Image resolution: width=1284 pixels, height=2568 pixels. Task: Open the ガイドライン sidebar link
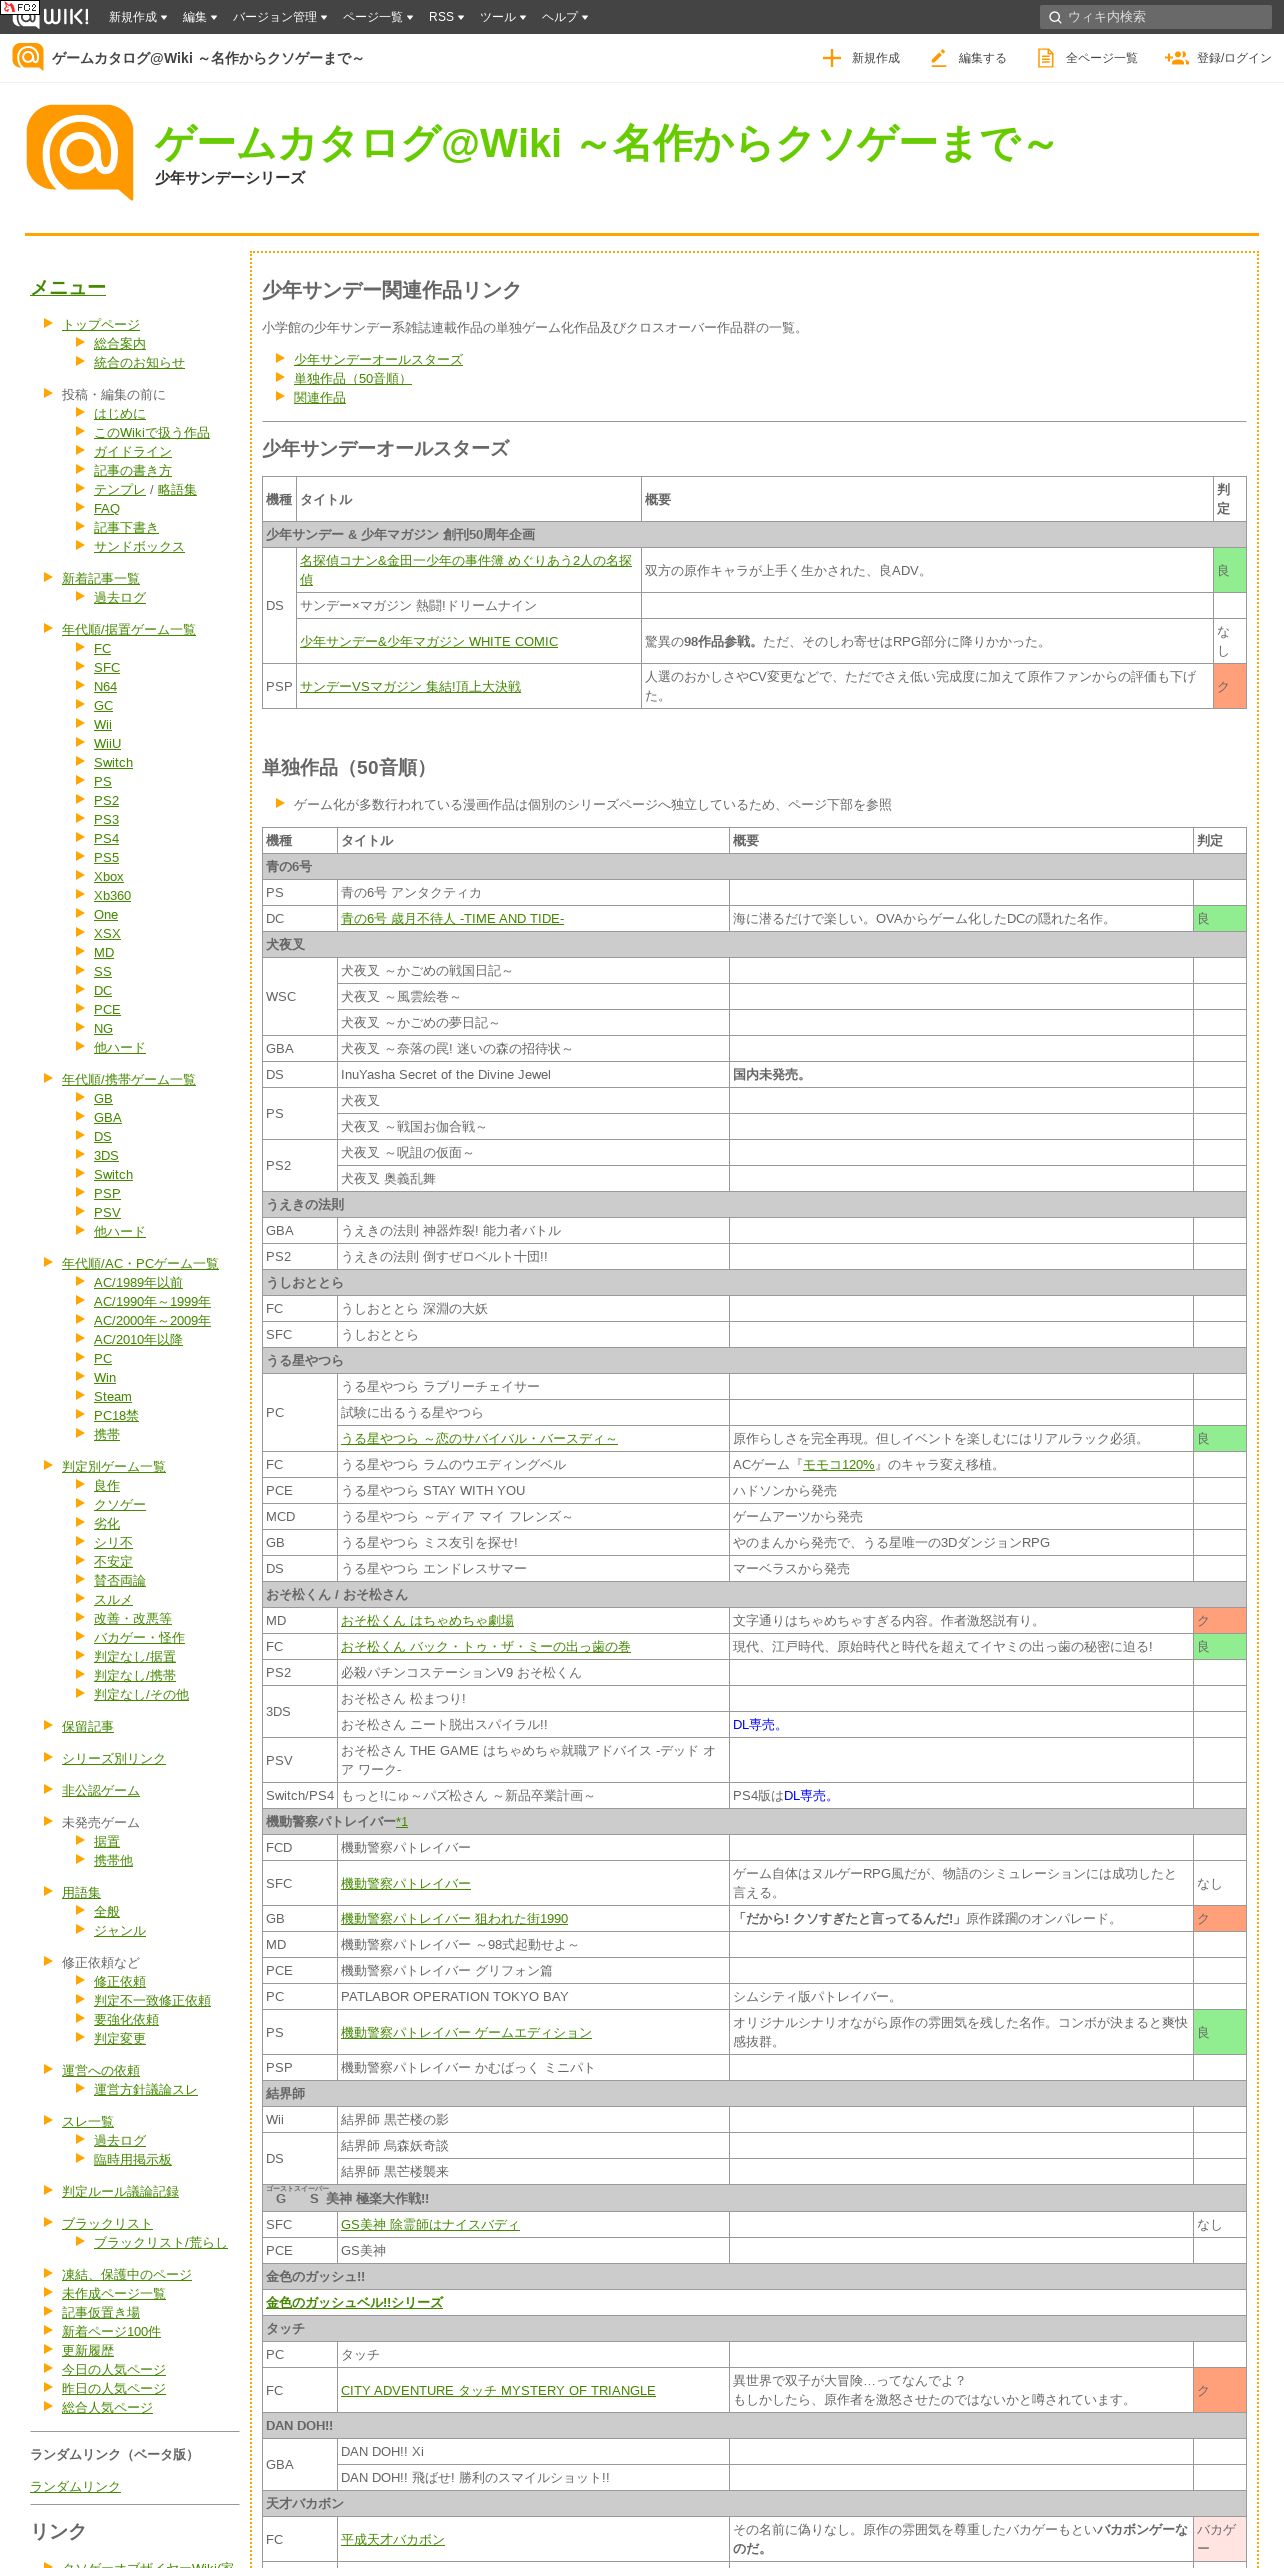[x=133, y=452]
